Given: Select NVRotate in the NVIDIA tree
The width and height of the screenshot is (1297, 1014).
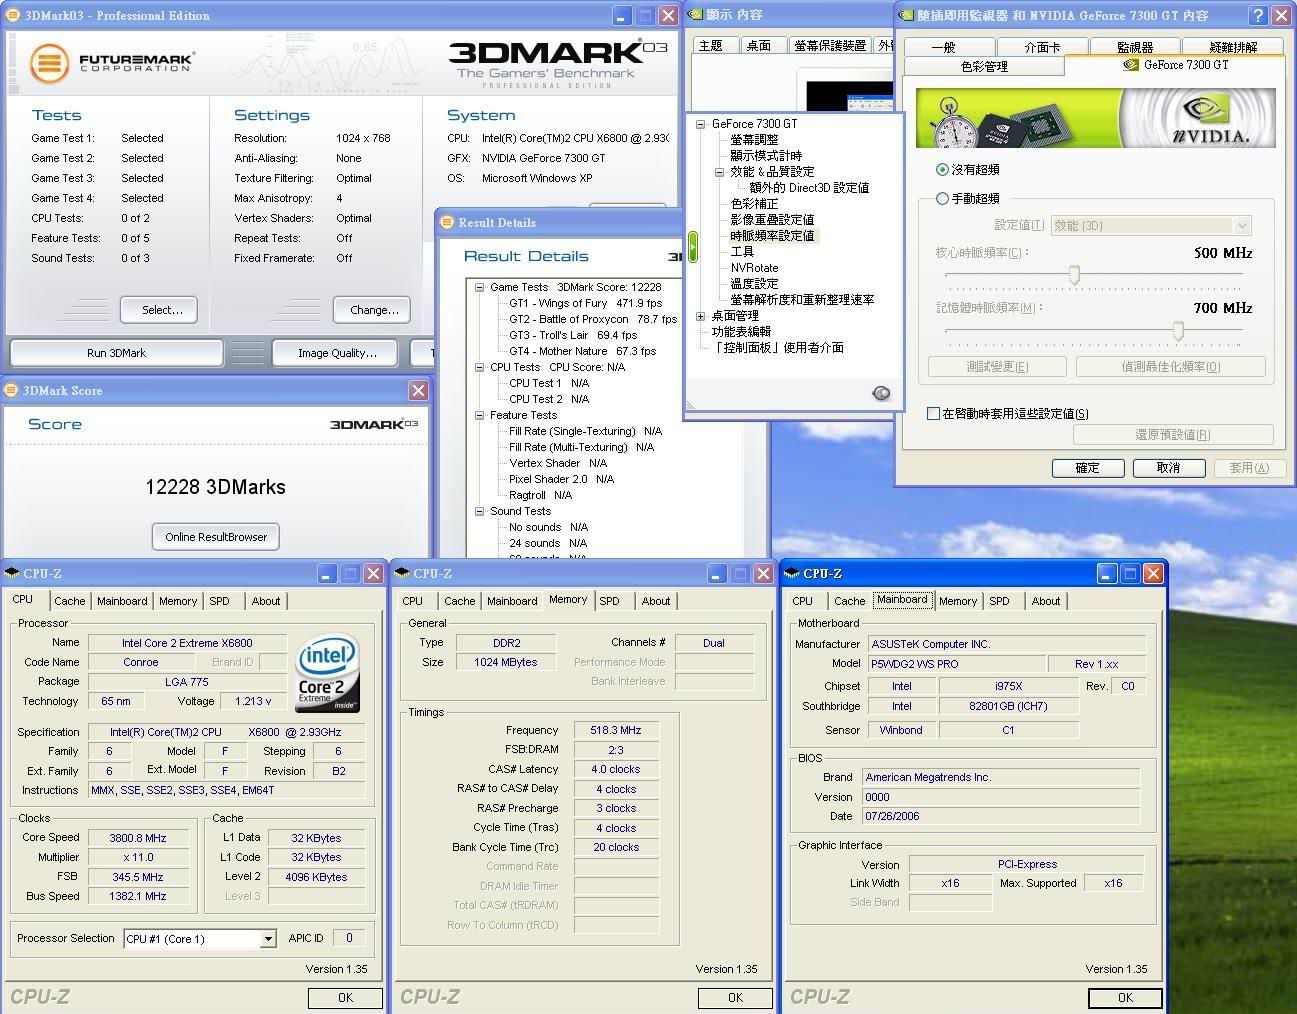Looking at the screenshot, I should [x=754, y=268].
